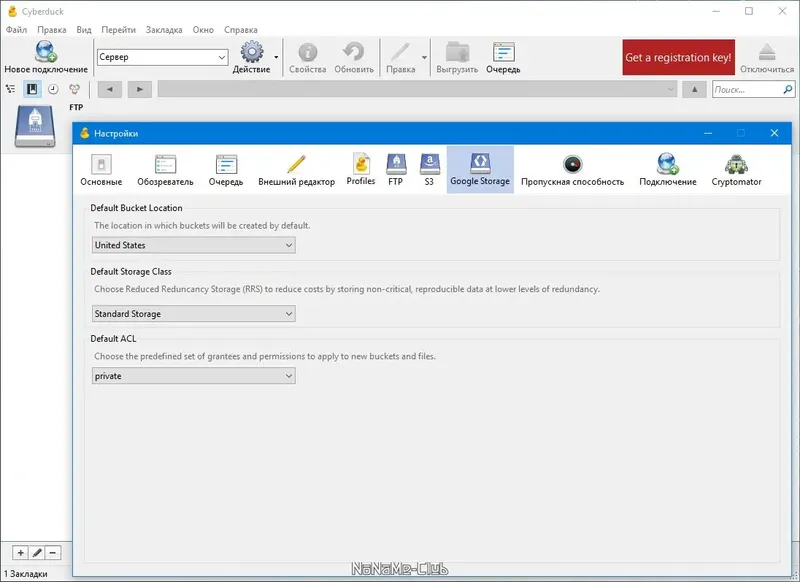Viewport: 800px width, 582px height.
Task: Click the navigate back arrow button
Action: click(109, 89)
